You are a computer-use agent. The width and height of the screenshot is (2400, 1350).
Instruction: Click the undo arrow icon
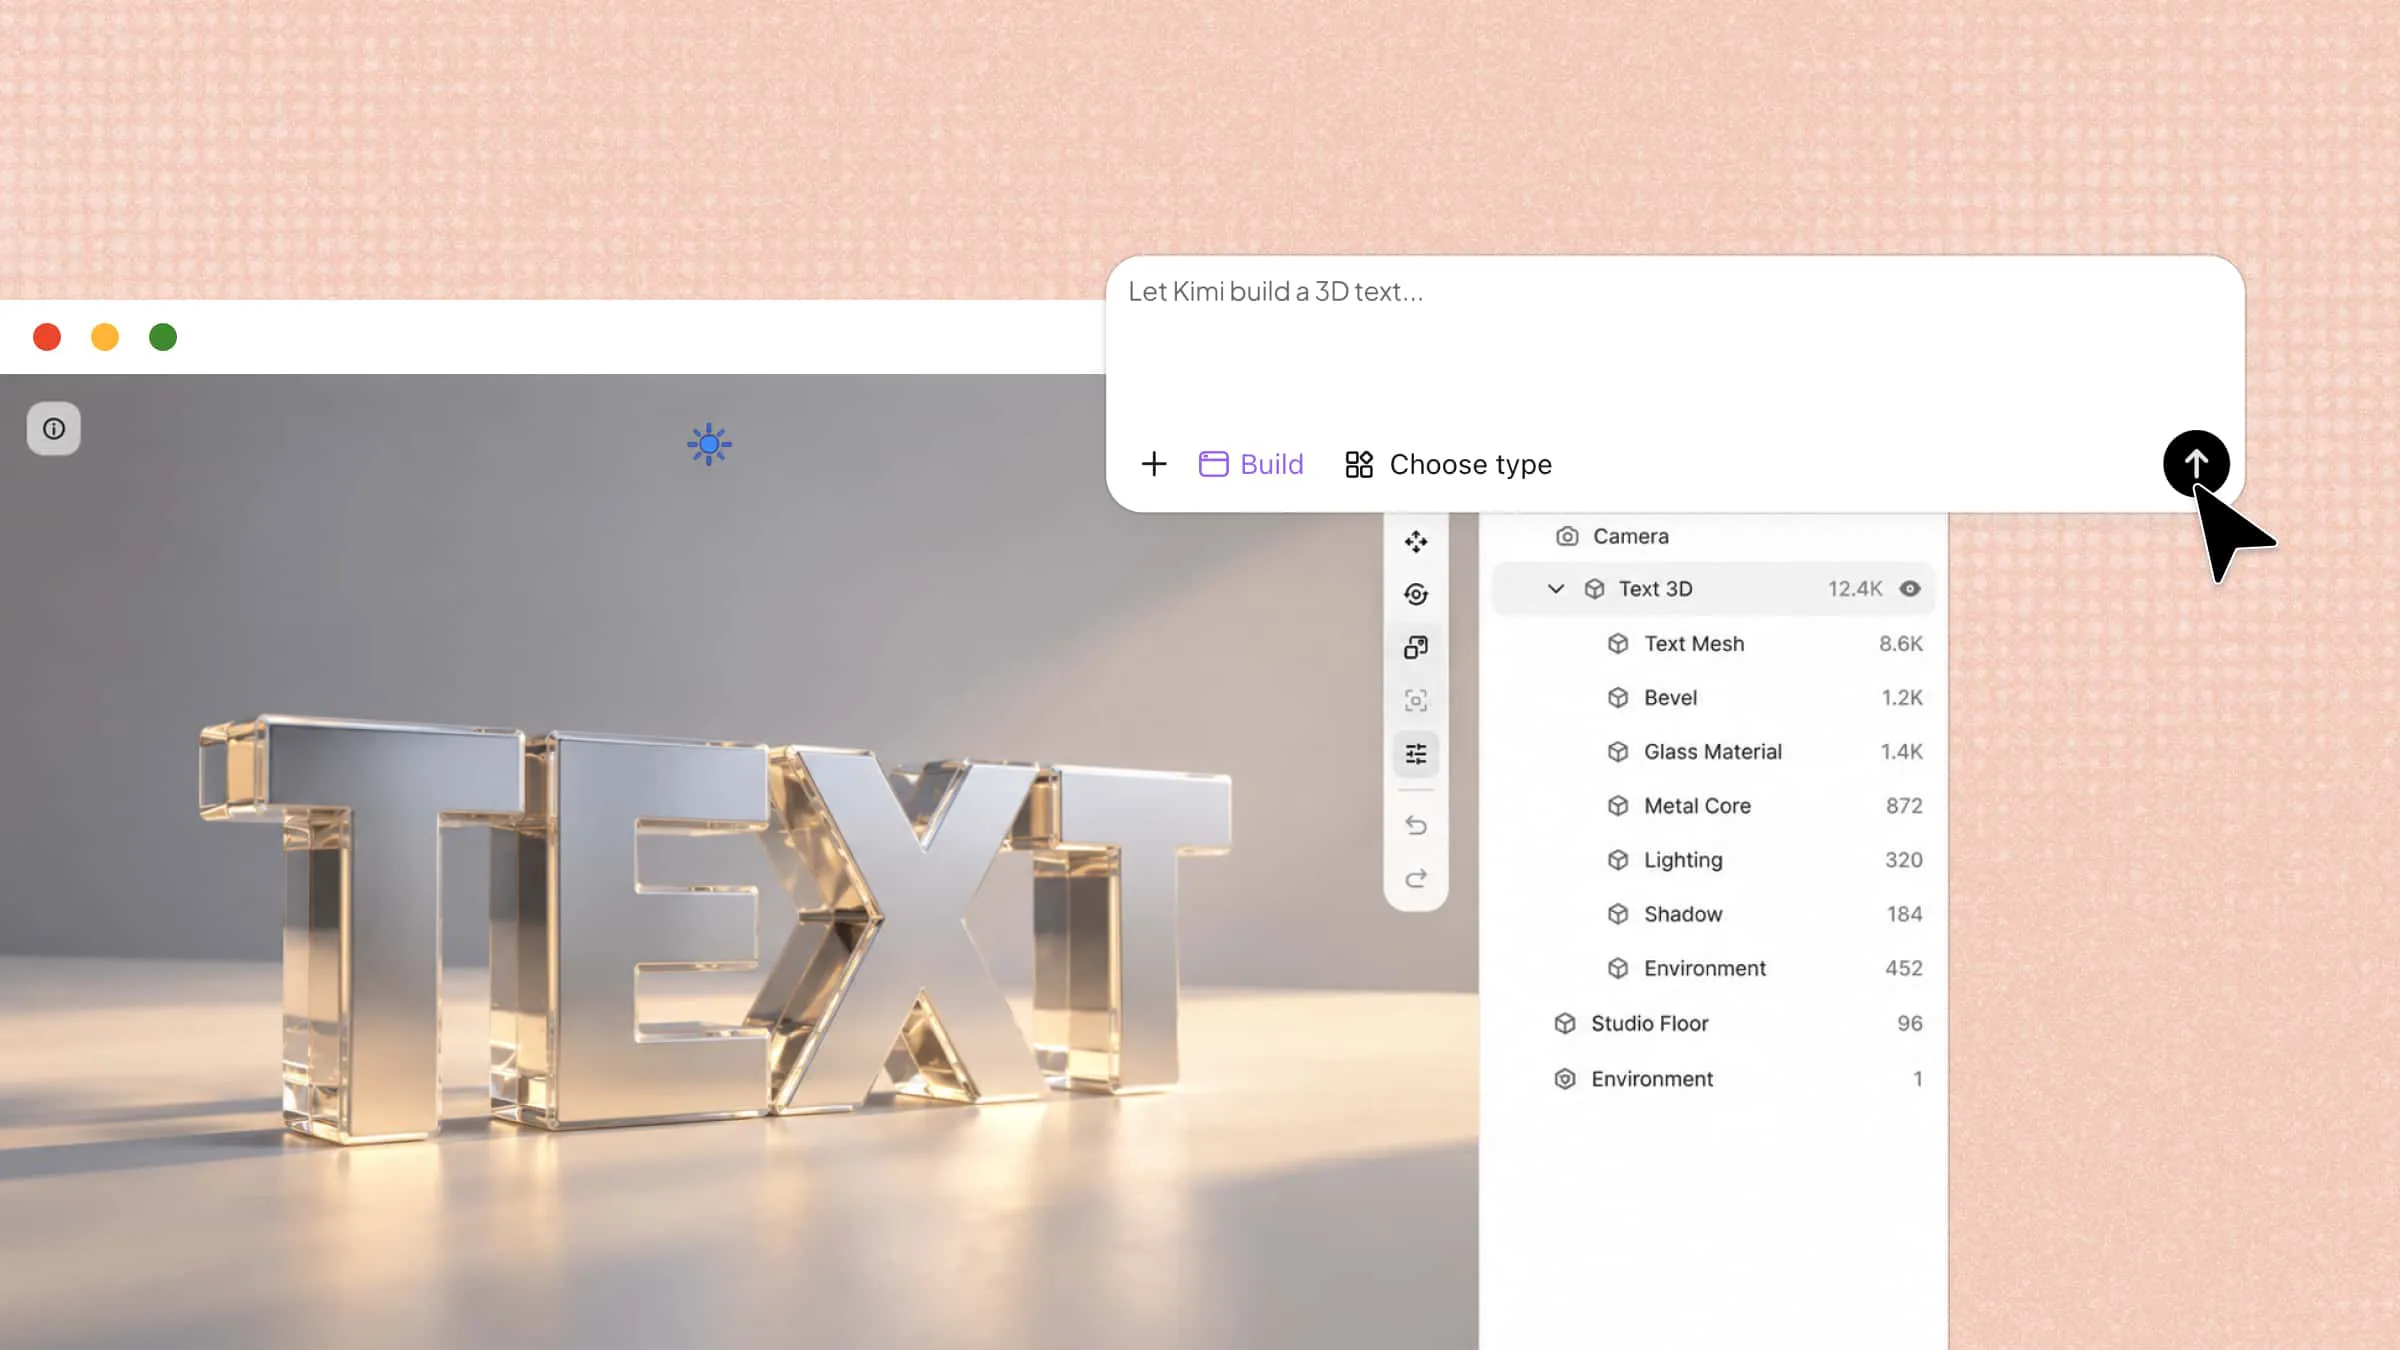[1416, 825]
